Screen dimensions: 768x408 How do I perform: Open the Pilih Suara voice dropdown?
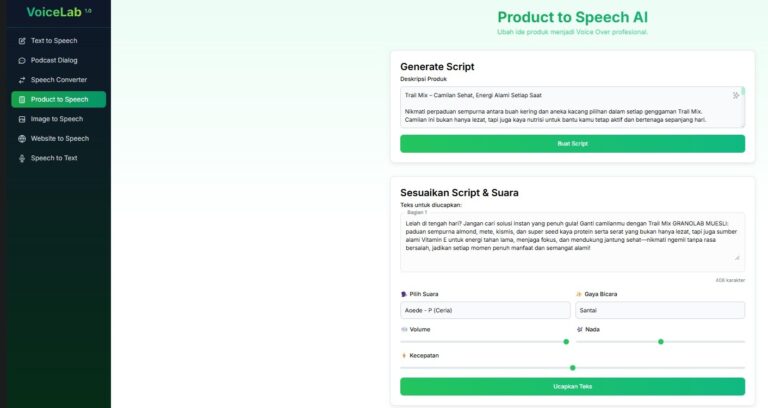coord(485,310)
